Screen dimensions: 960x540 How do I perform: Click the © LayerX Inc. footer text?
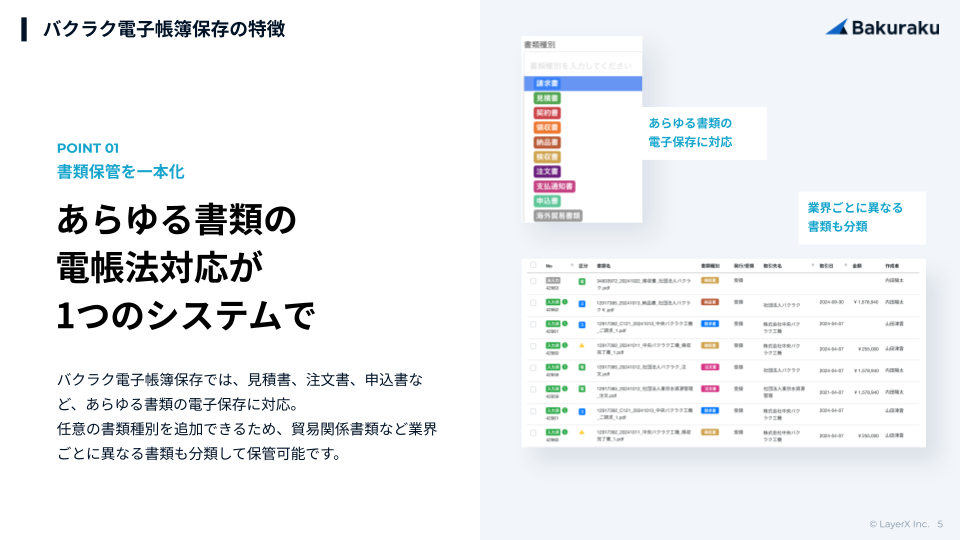pos(899,524)
